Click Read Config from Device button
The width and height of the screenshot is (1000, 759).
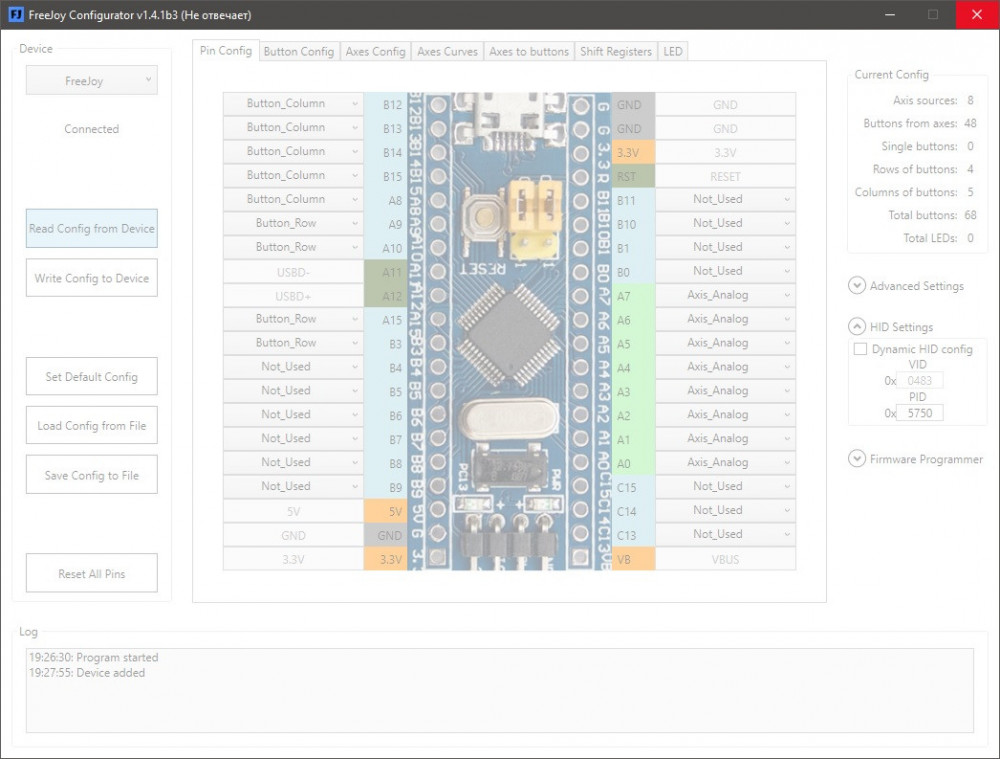91,229
